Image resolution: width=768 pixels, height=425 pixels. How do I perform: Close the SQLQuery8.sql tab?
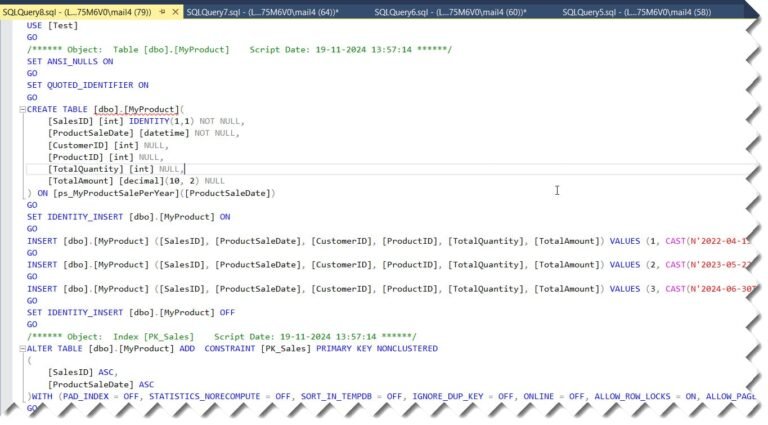coord(175,11)
